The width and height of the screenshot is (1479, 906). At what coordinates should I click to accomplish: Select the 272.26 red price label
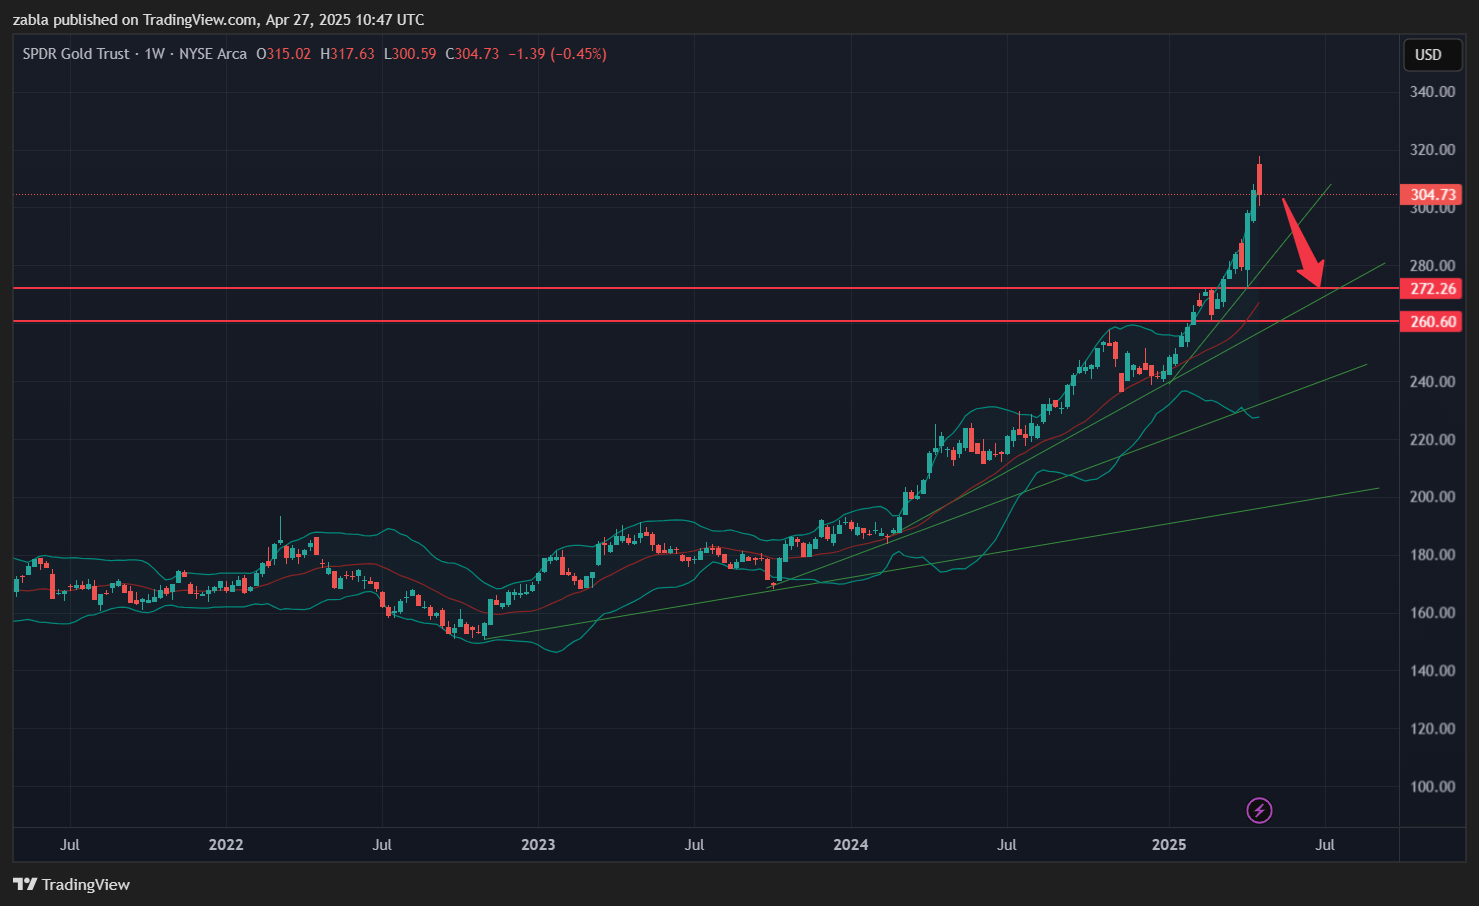coord(1432,289)
